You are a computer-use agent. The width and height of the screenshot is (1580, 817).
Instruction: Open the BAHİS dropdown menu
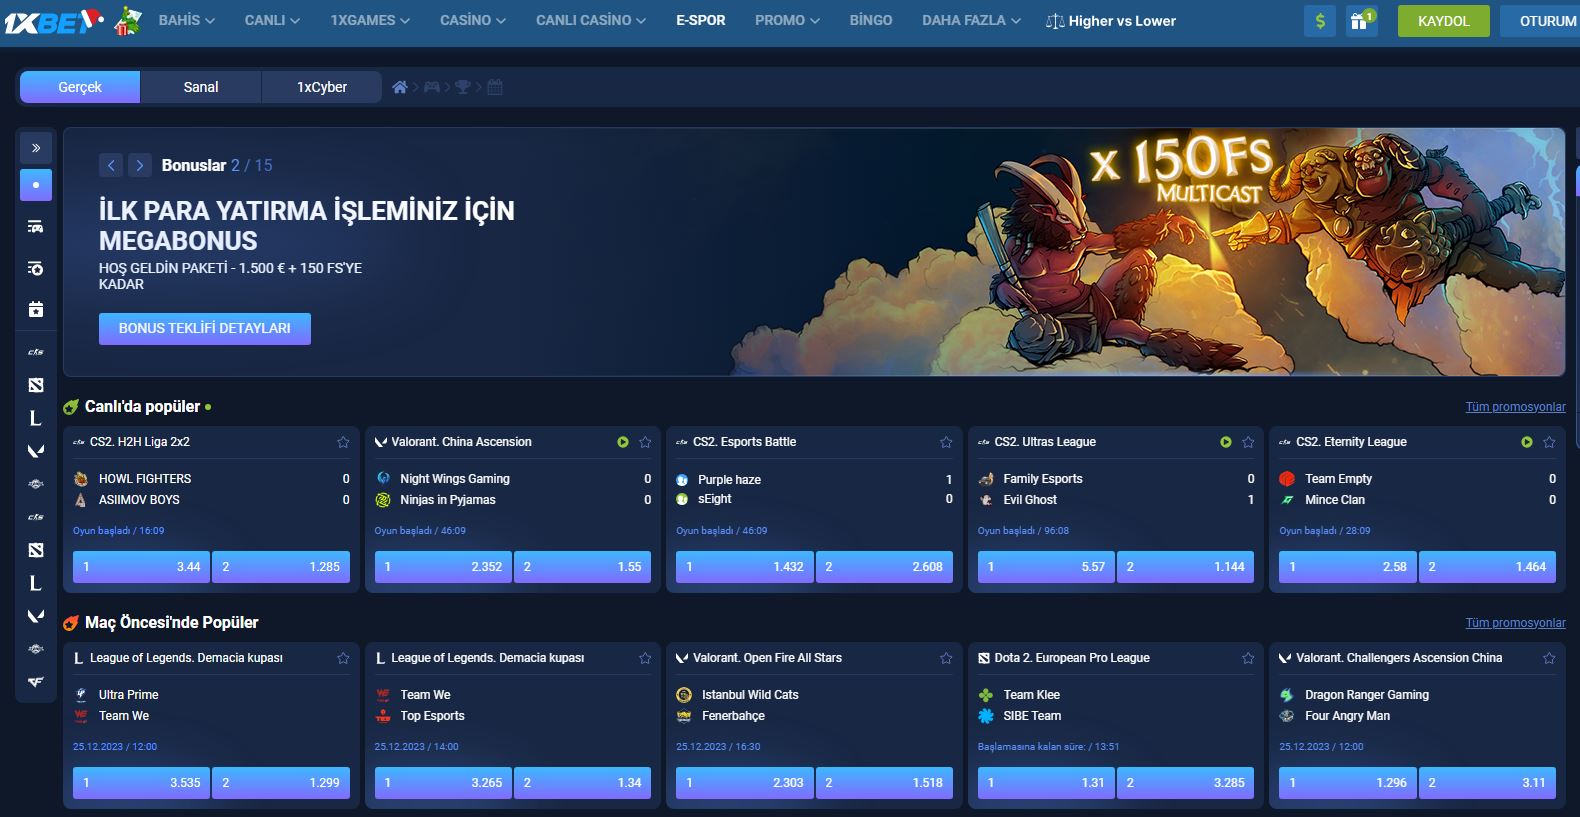(x=186, y=20)
